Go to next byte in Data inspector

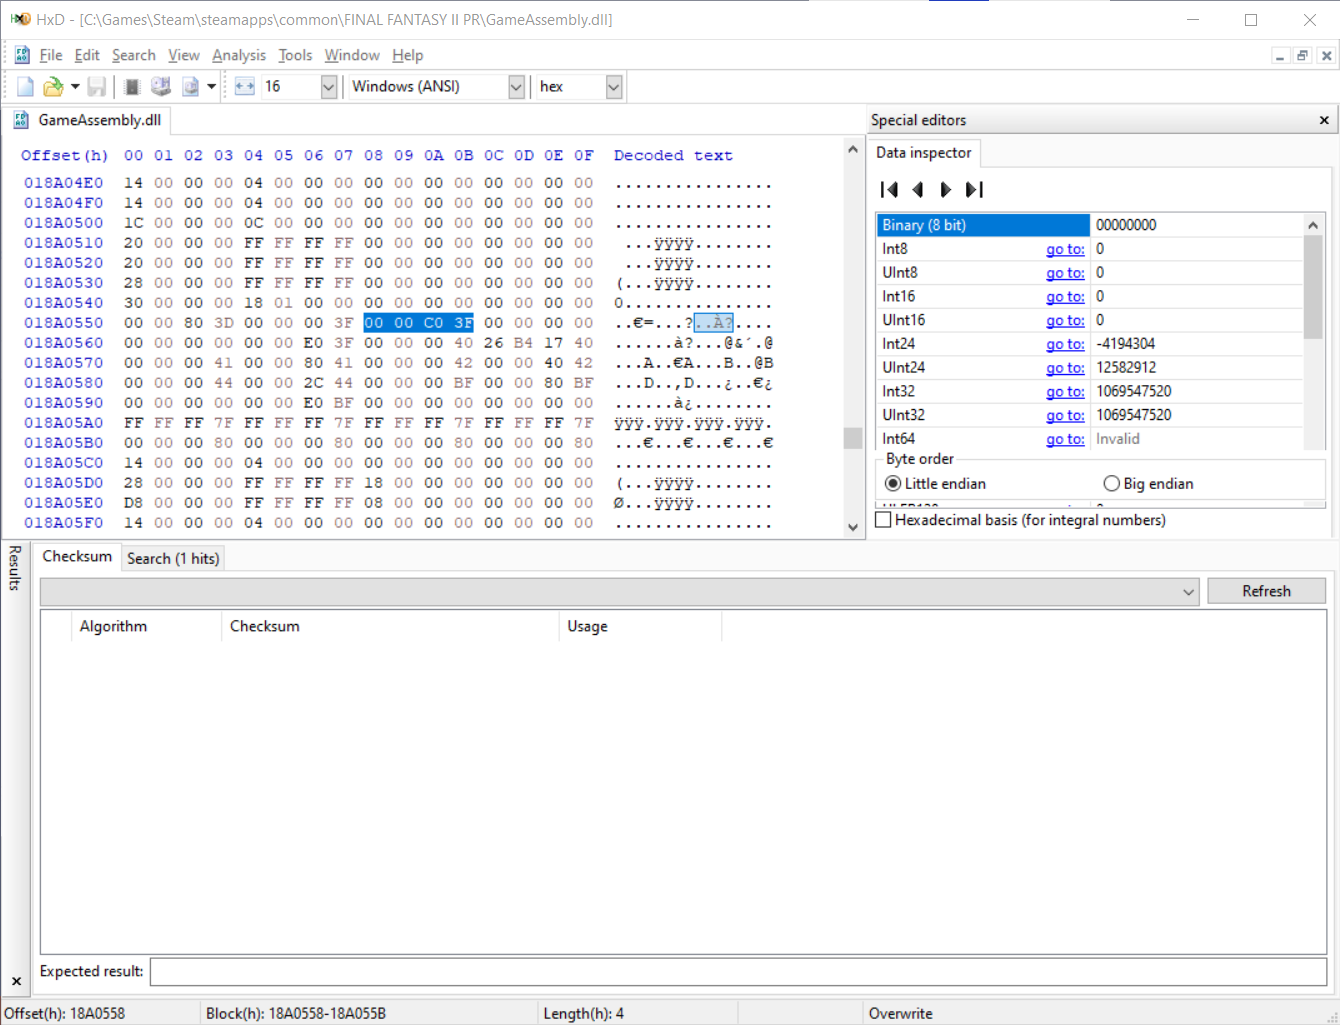[x=945, y=189]
